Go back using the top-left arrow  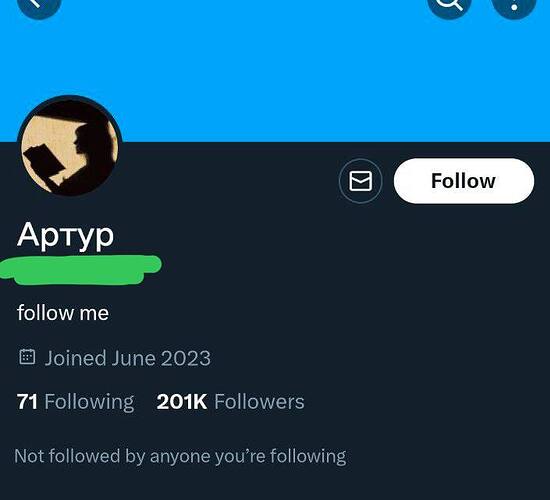[39, 4]
